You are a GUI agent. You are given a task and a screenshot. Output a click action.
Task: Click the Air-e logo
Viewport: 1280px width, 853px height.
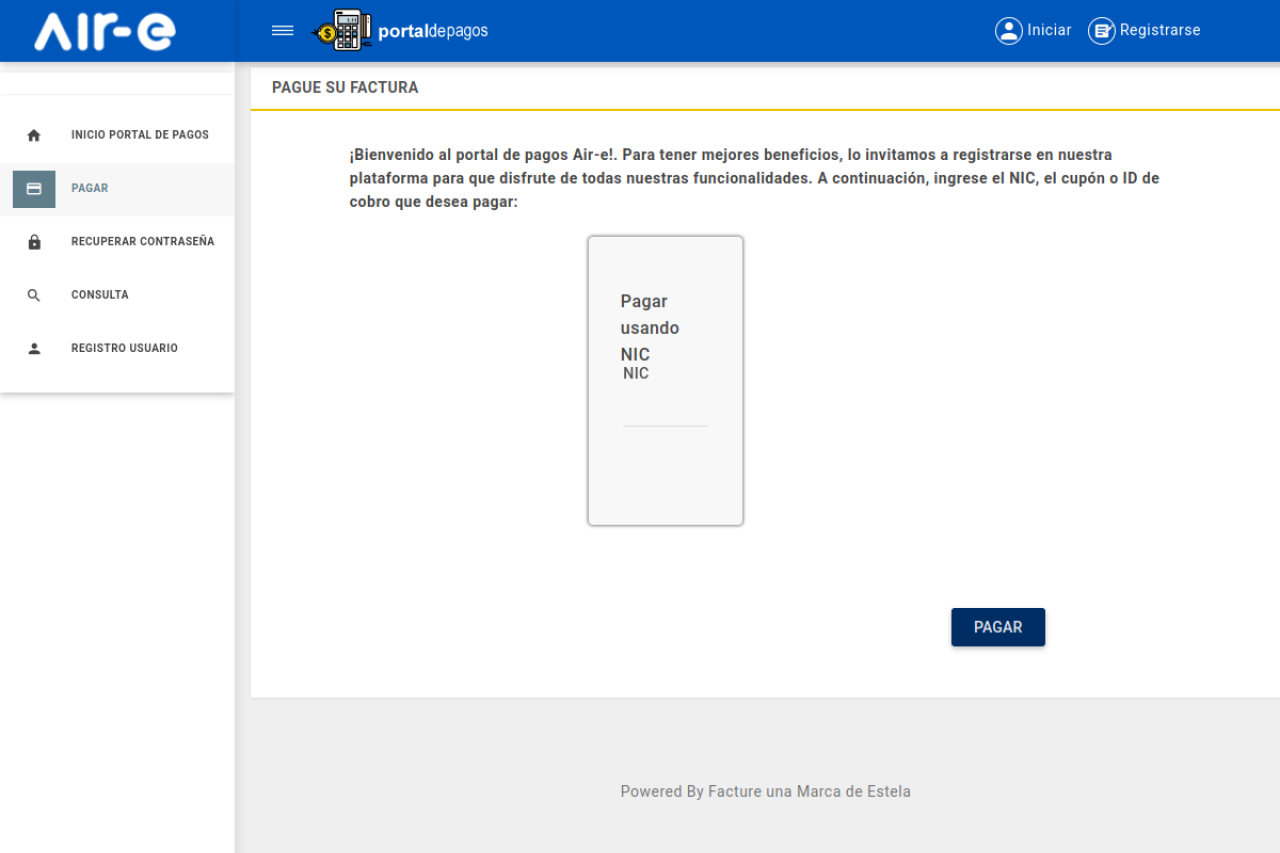pos(105,31)
